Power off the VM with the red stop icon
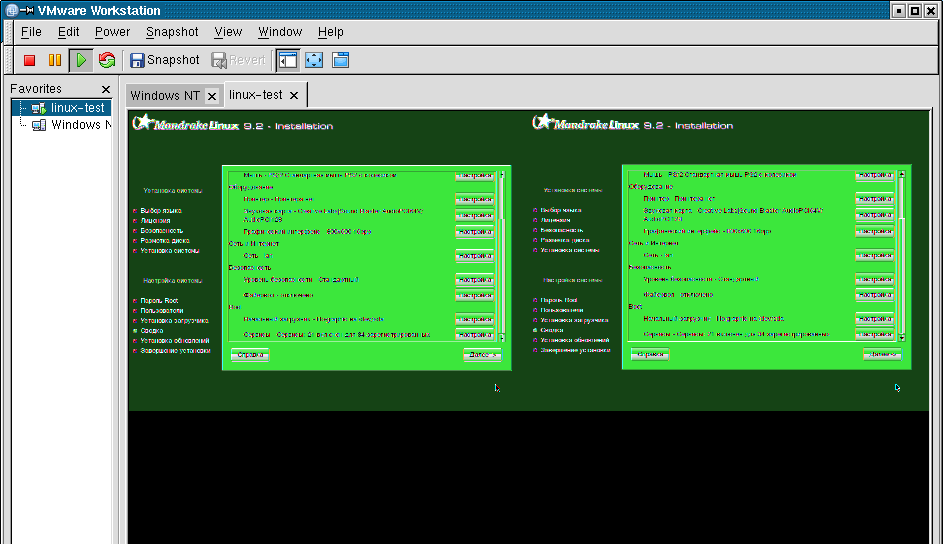Image resolution: width=943 pixels, height=544 pixels. click(x=29, y=60)
